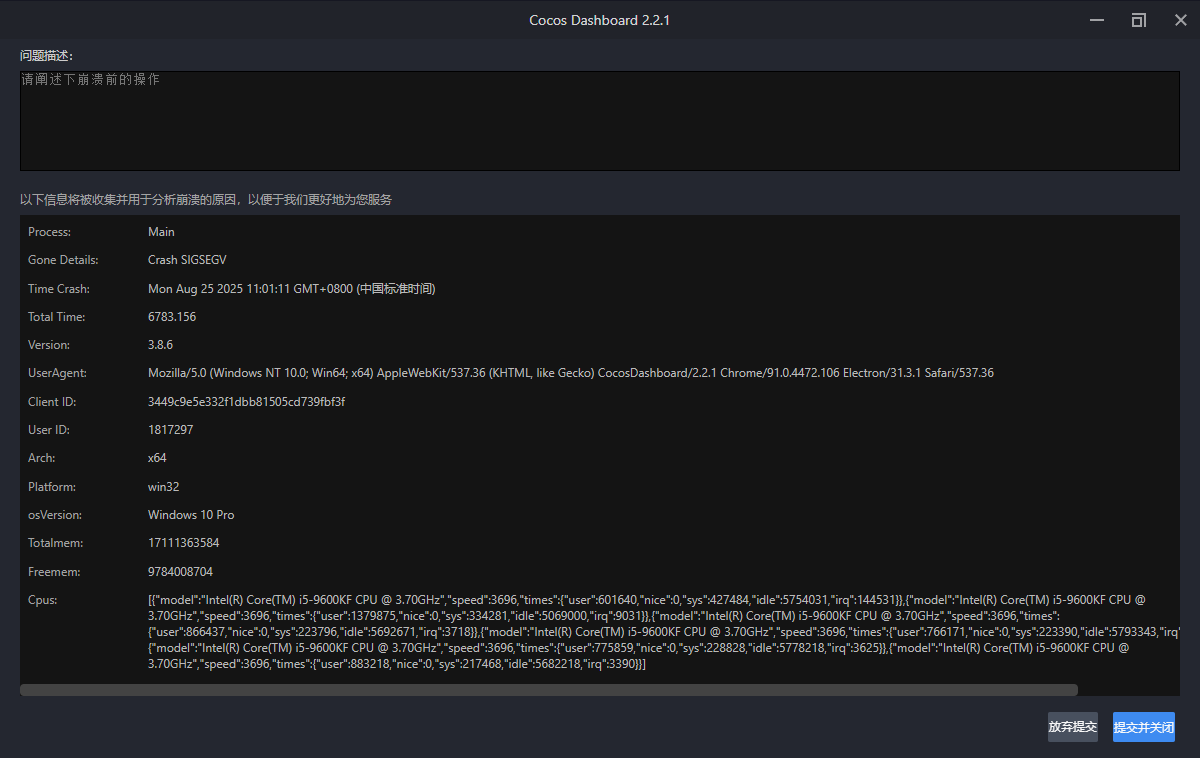Click the 'Arch:' label

pos(41,458)
